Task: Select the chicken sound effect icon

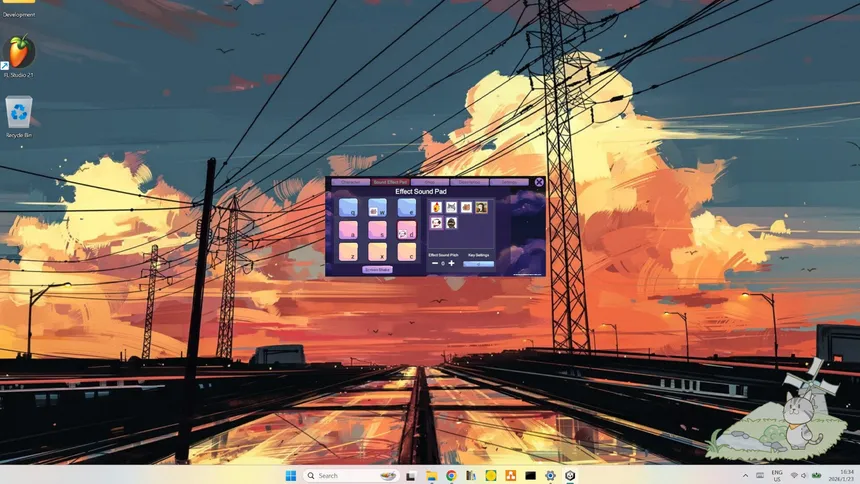Action: point(436,207)
